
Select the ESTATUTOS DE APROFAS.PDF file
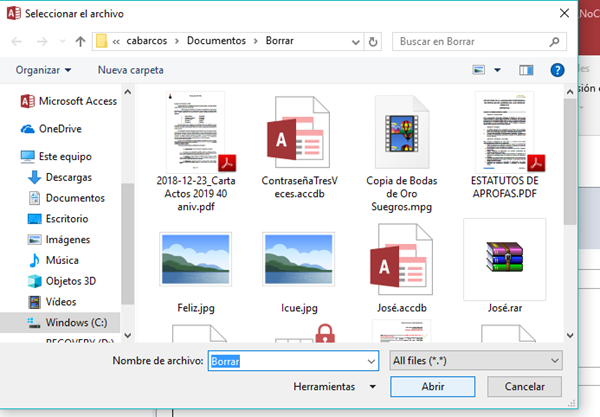505,145
